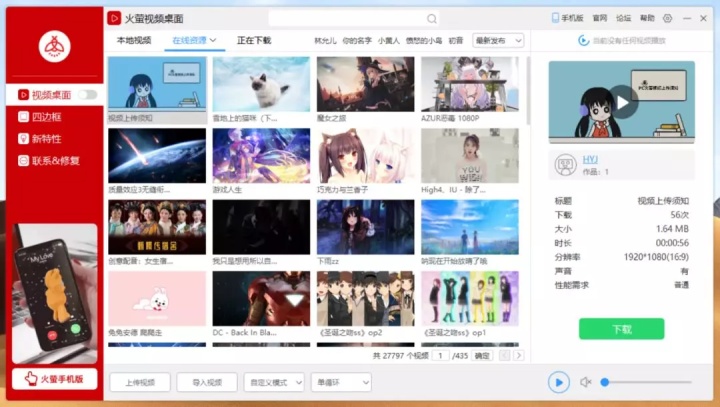This screenshot has width=720, height=407.
Task: Select the AZUR恶毒 1080P thumbnail
Action: (x=470, y=84)
